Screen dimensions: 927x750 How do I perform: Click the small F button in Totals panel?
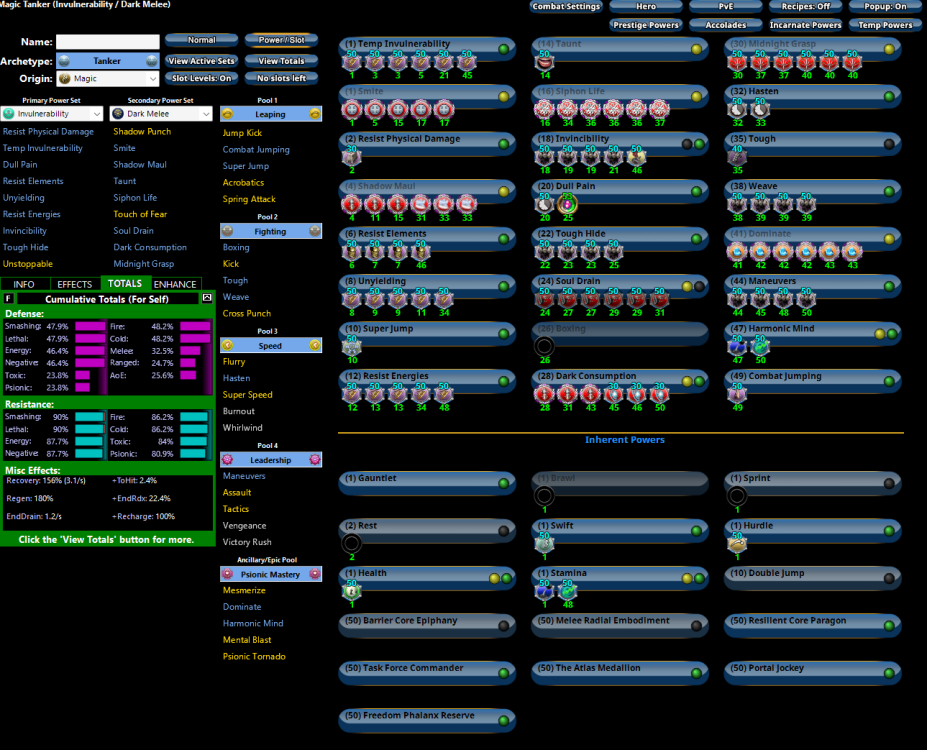point(9,298)
